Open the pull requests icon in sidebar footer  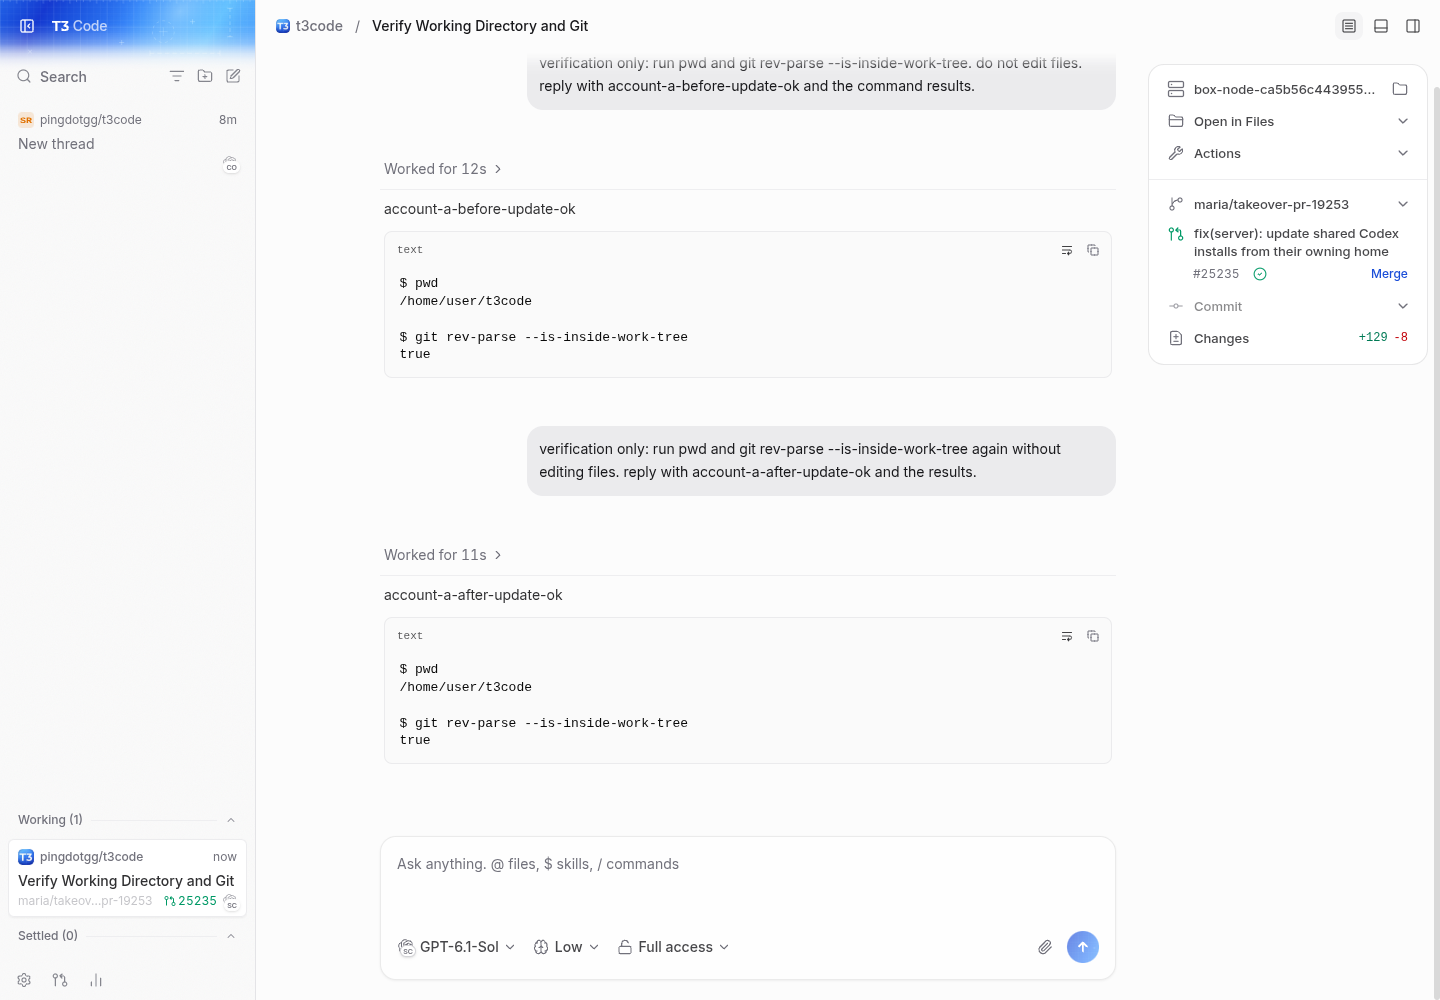(60, 980)
